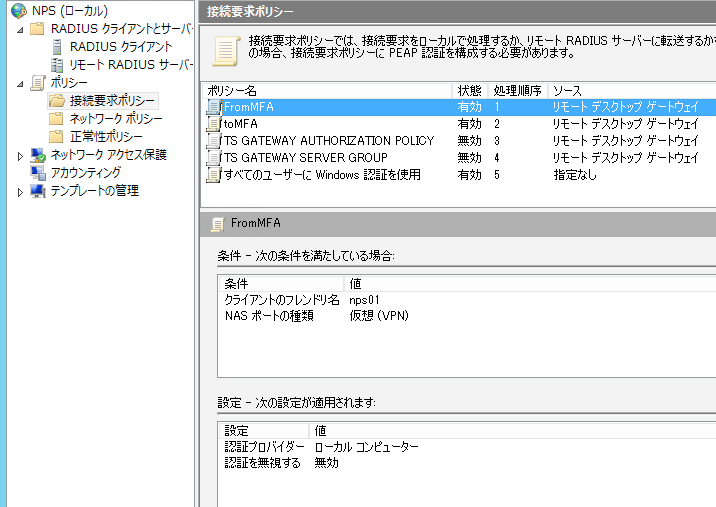Click the ネットワーク アクセス保護 icon
The width and height of the screenshot is (716, 507).
pos(38,155)
